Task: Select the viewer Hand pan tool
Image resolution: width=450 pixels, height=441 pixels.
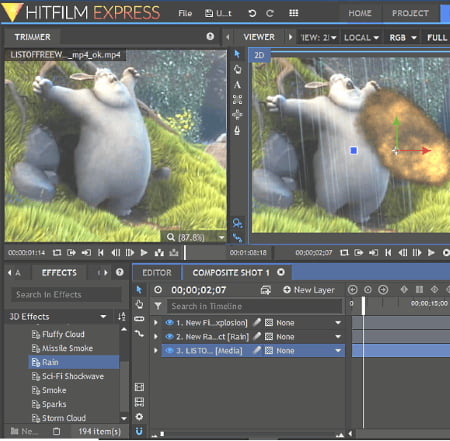Action: (237, 69)
